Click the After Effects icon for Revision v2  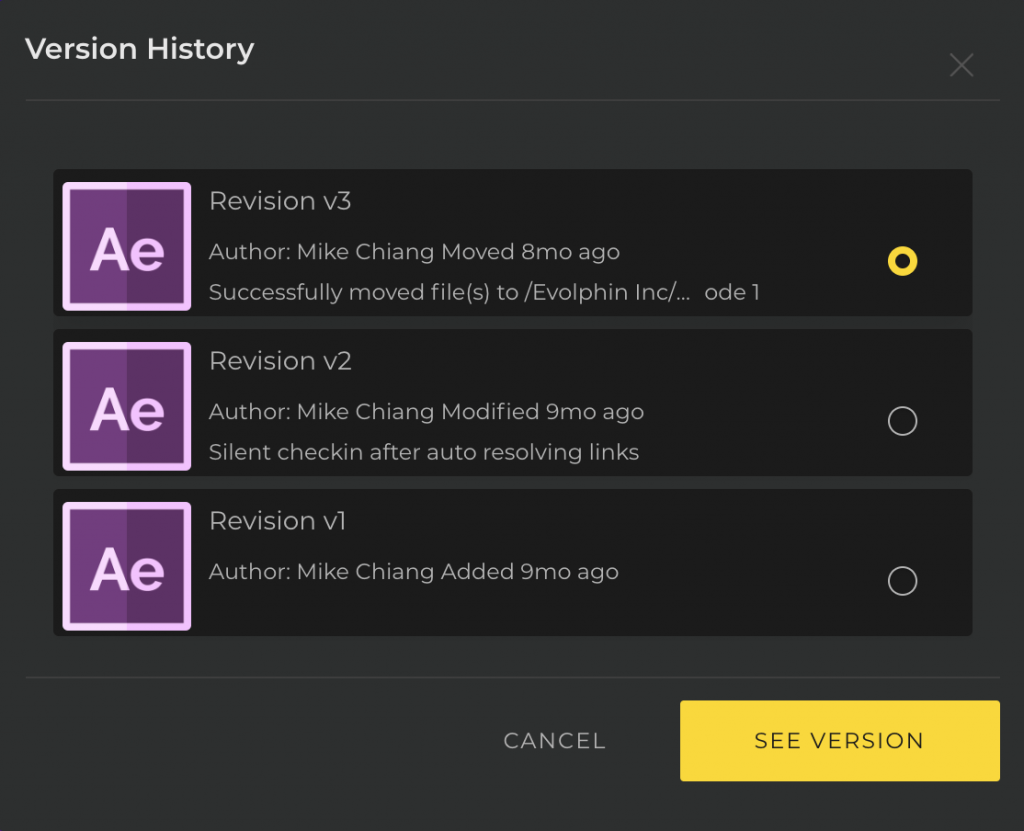(x=127, y=406)
